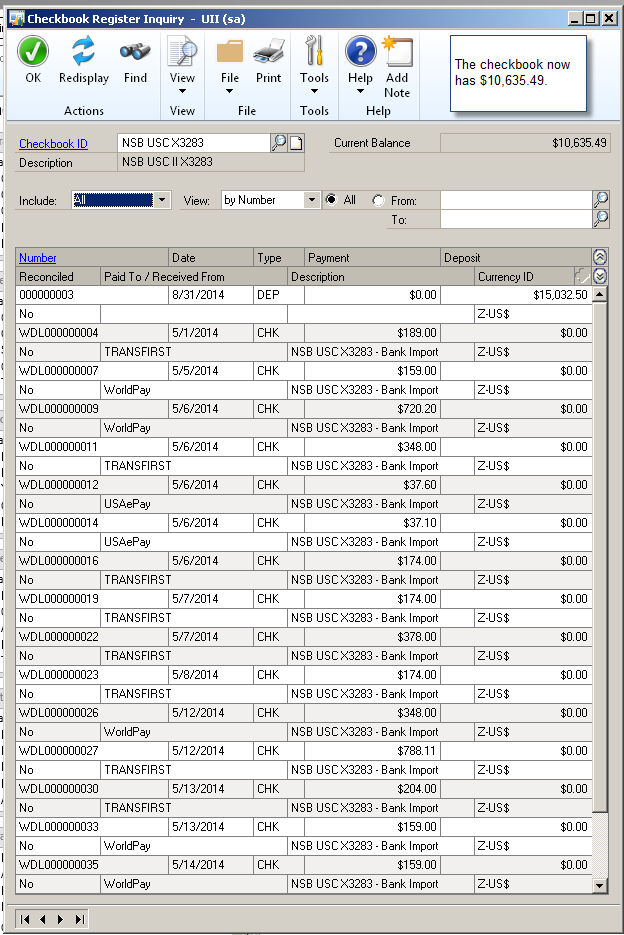Click the green OK checkmark icon
This screenshot has width=624, height=935.
click(x=33, y=51)
